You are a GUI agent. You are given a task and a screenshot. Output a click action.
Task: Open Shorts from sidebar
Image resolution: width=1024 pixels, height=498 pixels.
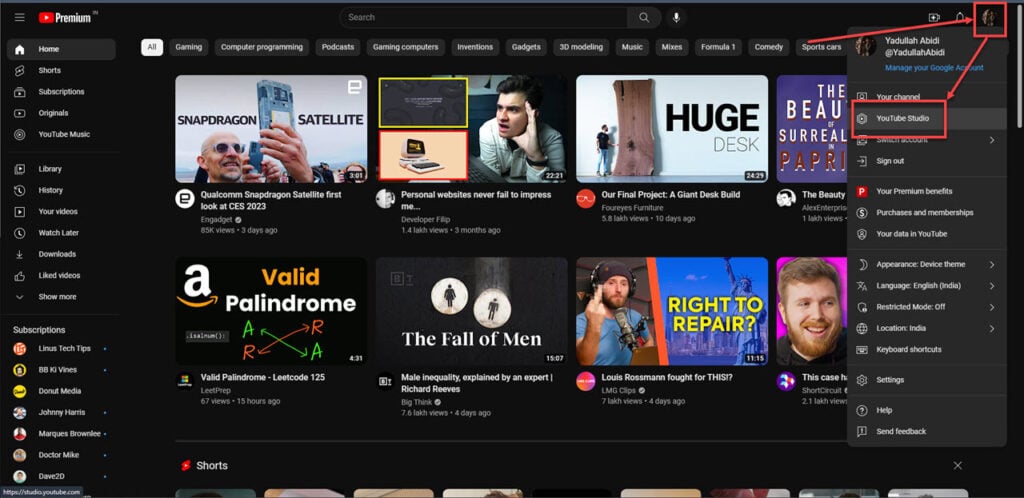click(61, 70)
